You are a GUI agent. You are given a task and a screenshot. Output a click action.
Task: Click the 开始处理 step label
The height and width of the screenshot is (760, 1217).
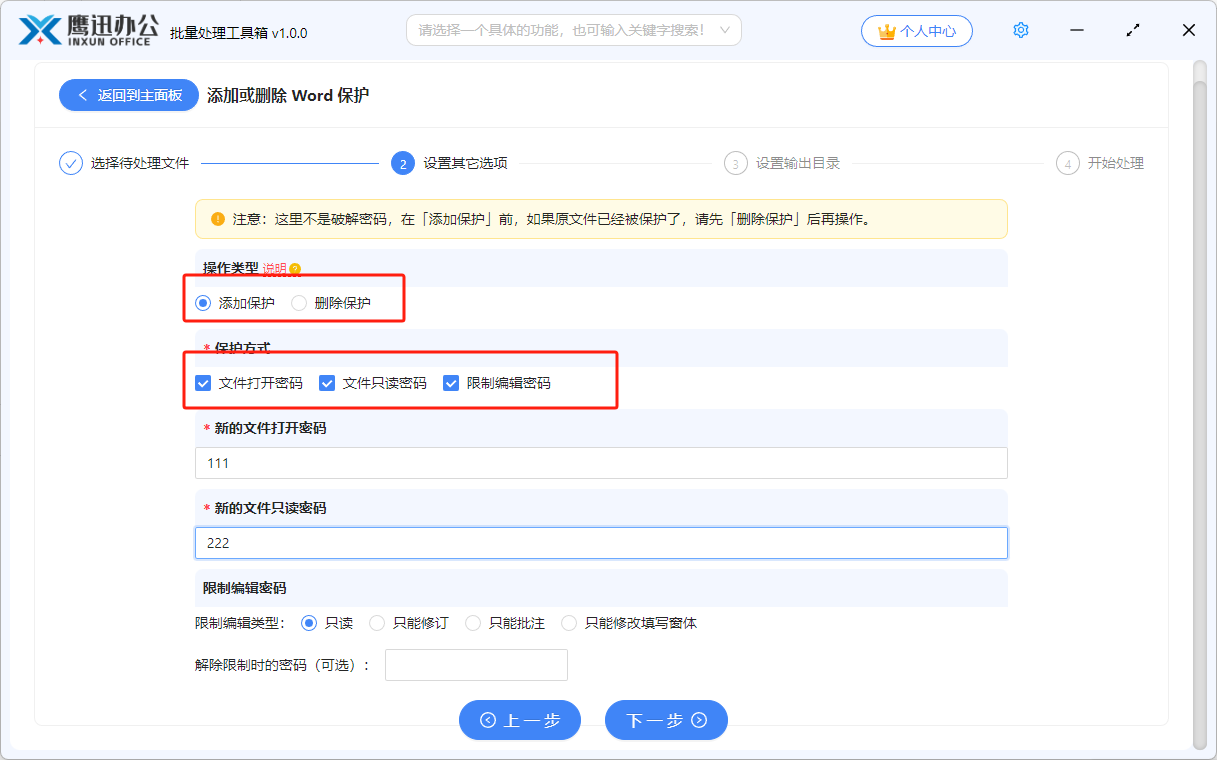(x=1116, y=163)
